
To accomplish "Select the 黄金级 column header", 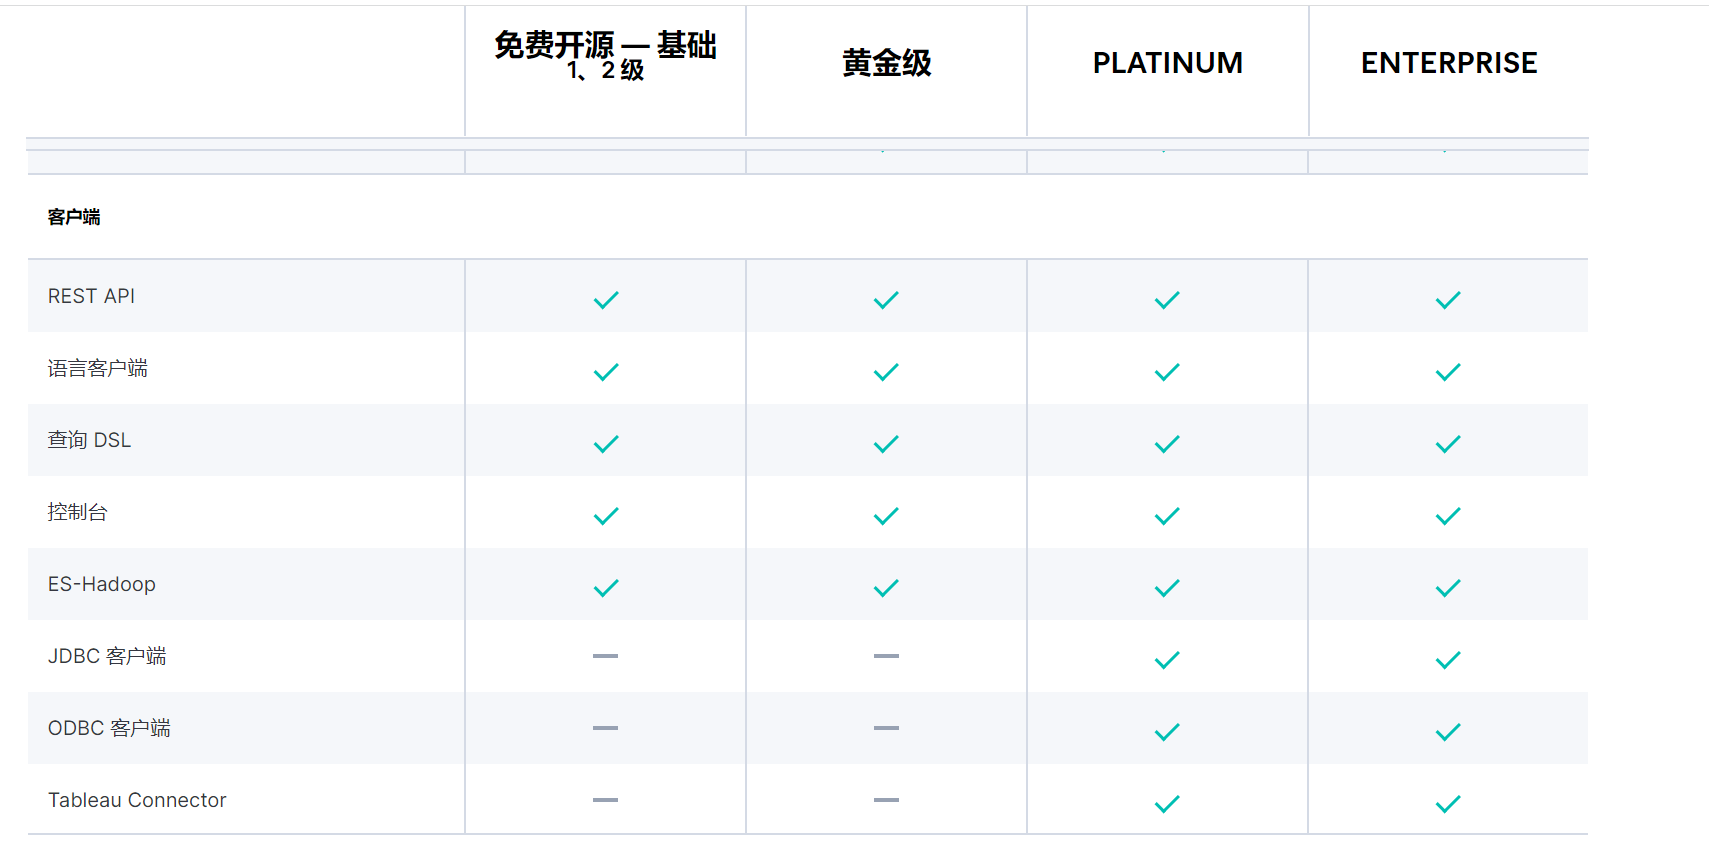I will pos(886,63).
